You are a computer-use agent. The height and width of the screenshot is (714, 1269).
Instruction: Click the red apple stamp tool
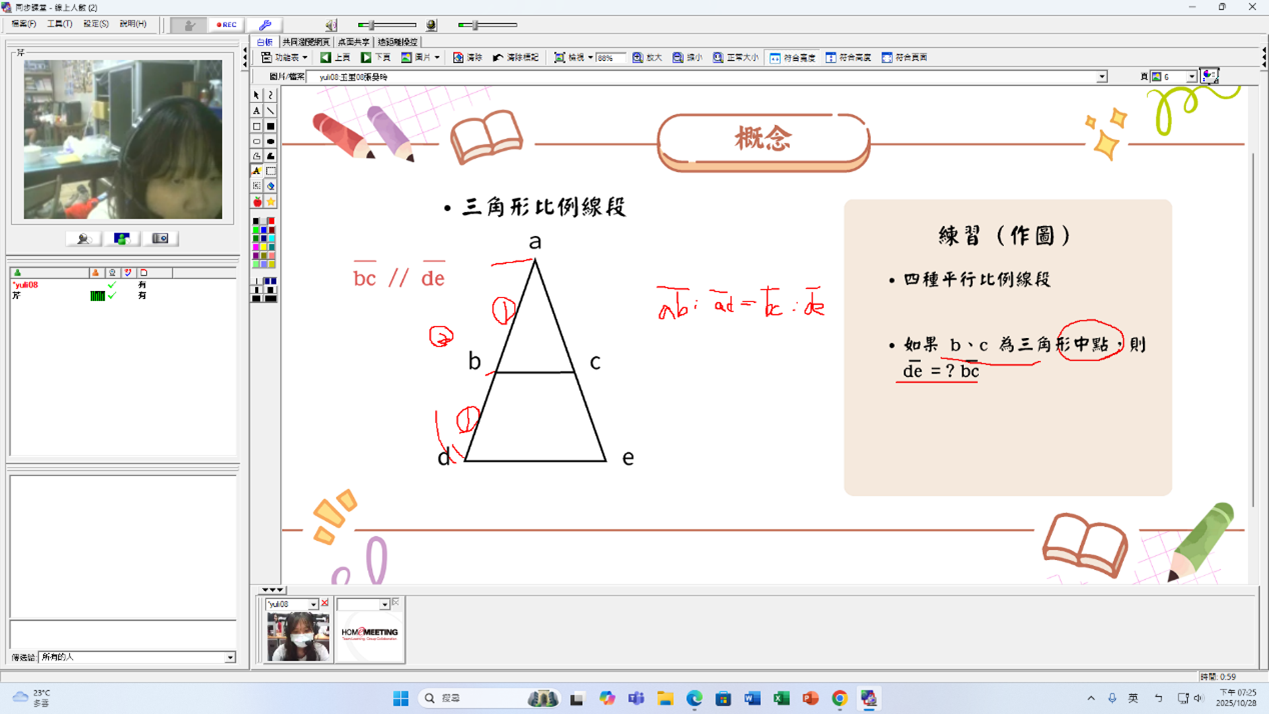(257, 202)
